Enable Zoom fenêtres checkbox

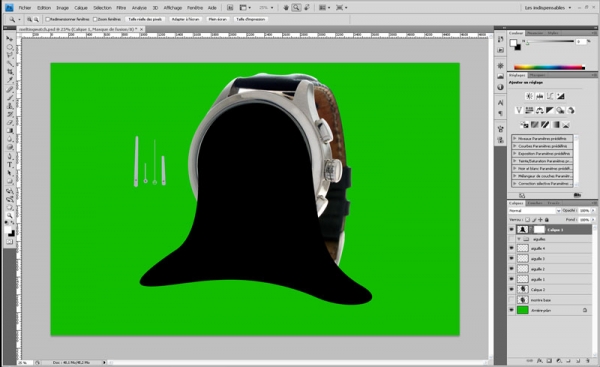tap(95, 19)
